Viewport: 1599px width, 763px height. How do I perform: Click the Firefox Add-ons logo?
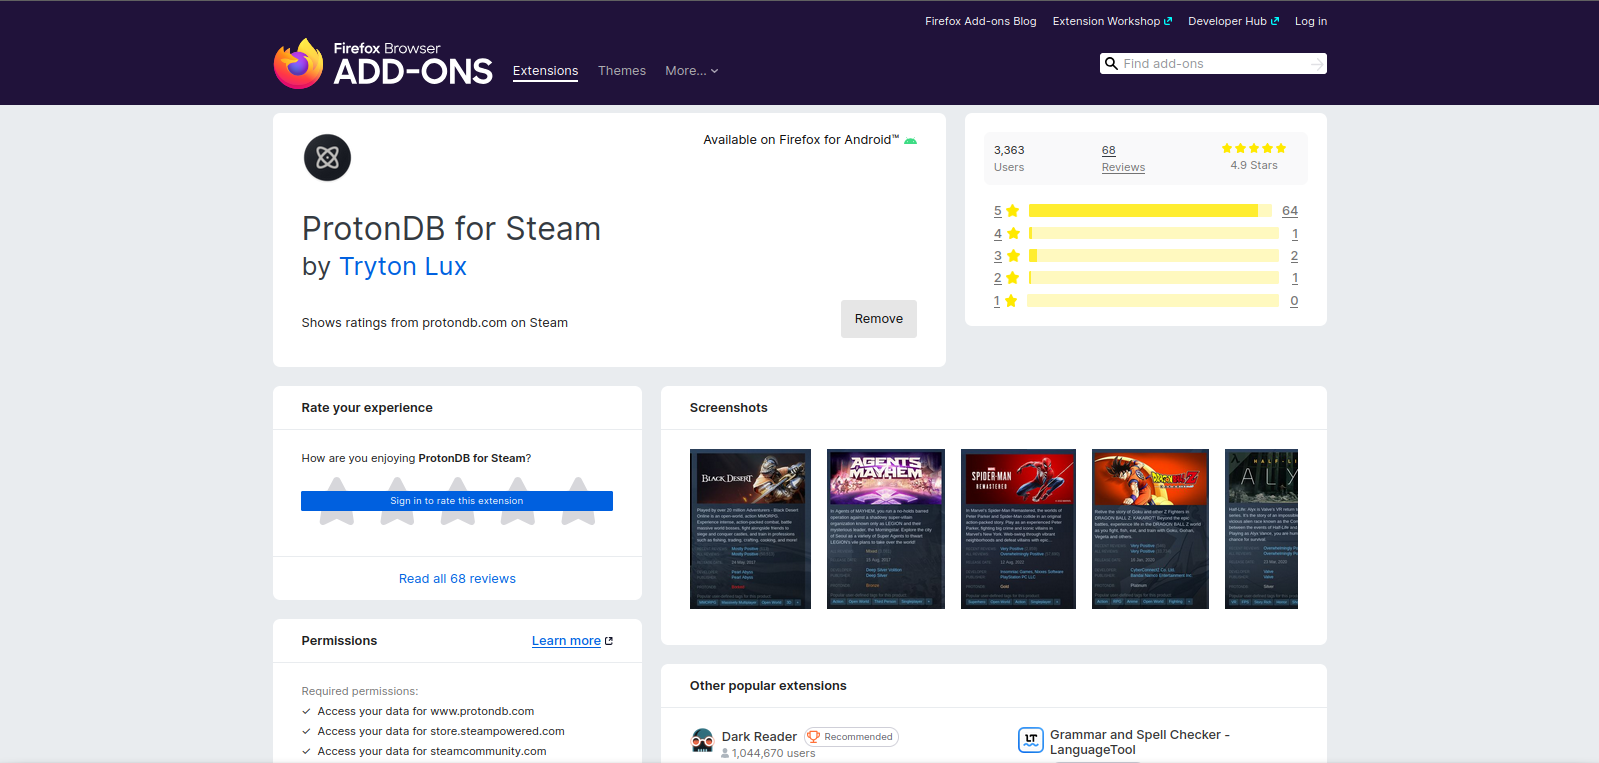coord(383,64)
